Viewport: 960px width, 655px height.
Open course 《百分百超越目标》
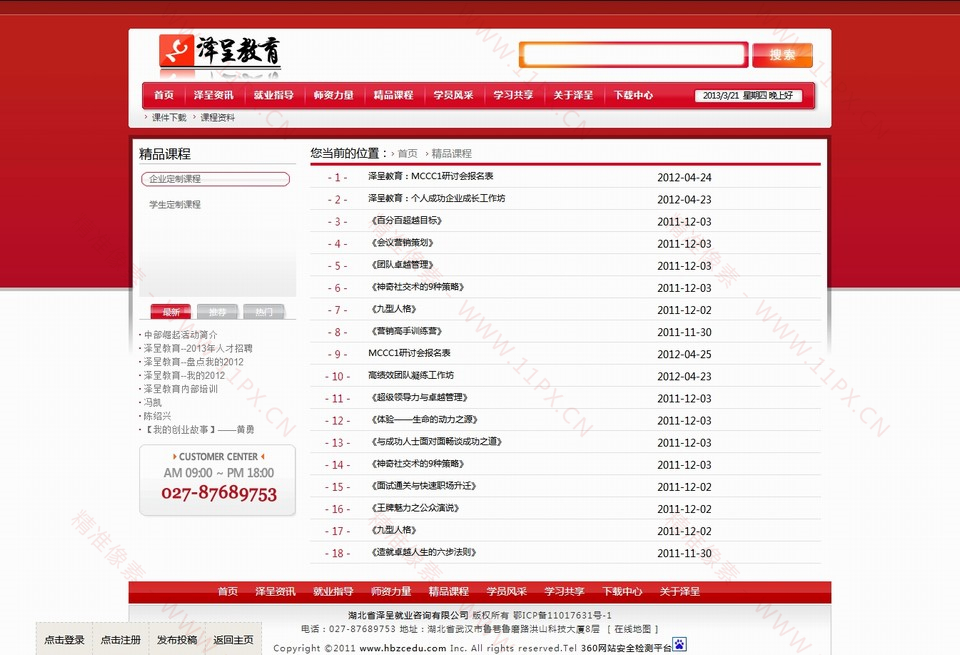(406, 221)
